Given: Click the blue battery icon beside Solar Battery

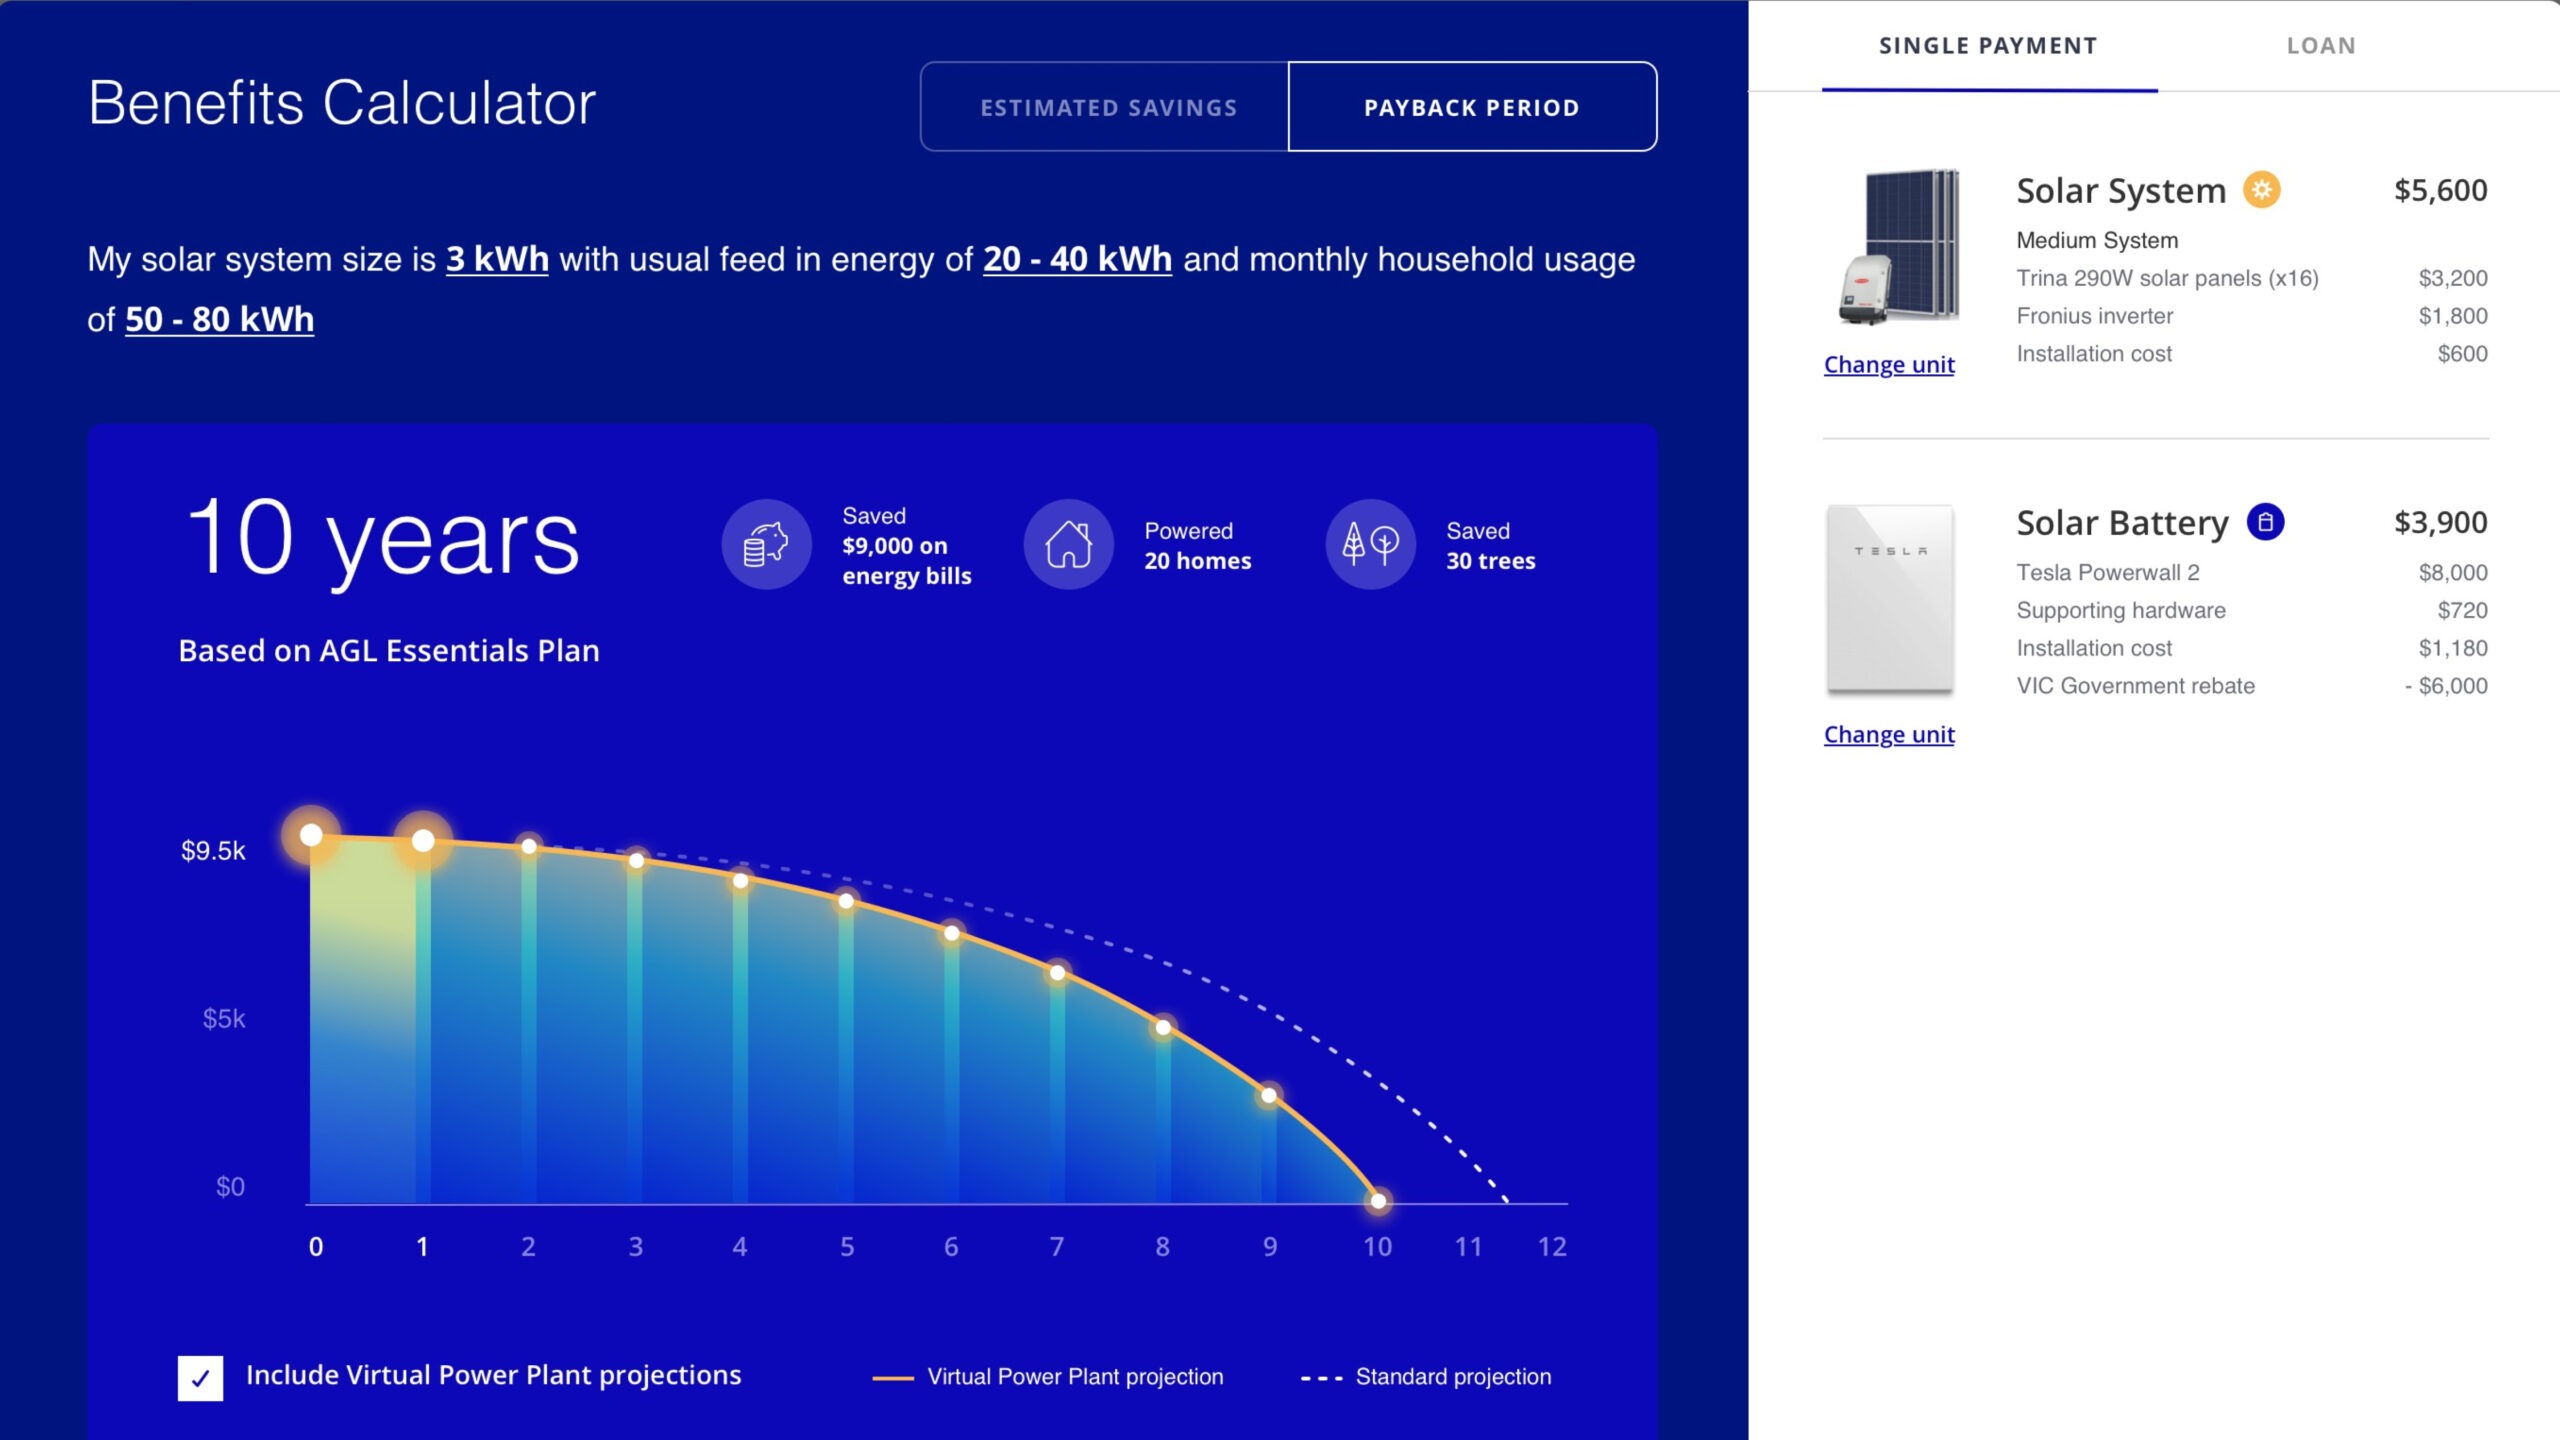Looking at the screenshot, I should click(x=2265, y=521).
